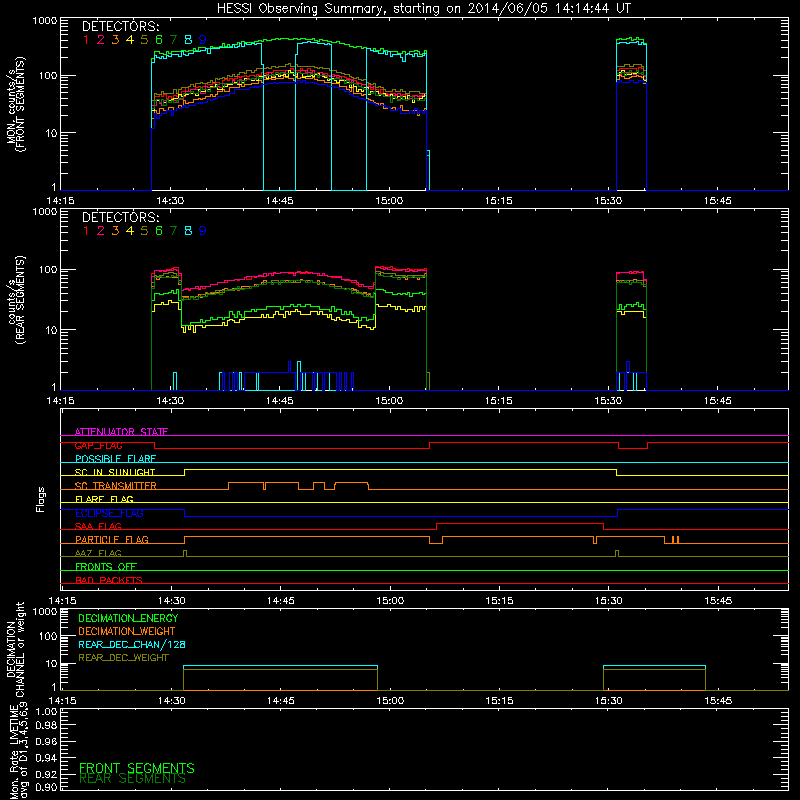Select dark green detector 7 in rear legend
Screen dimensions: 800x800
tap(173, 231)
